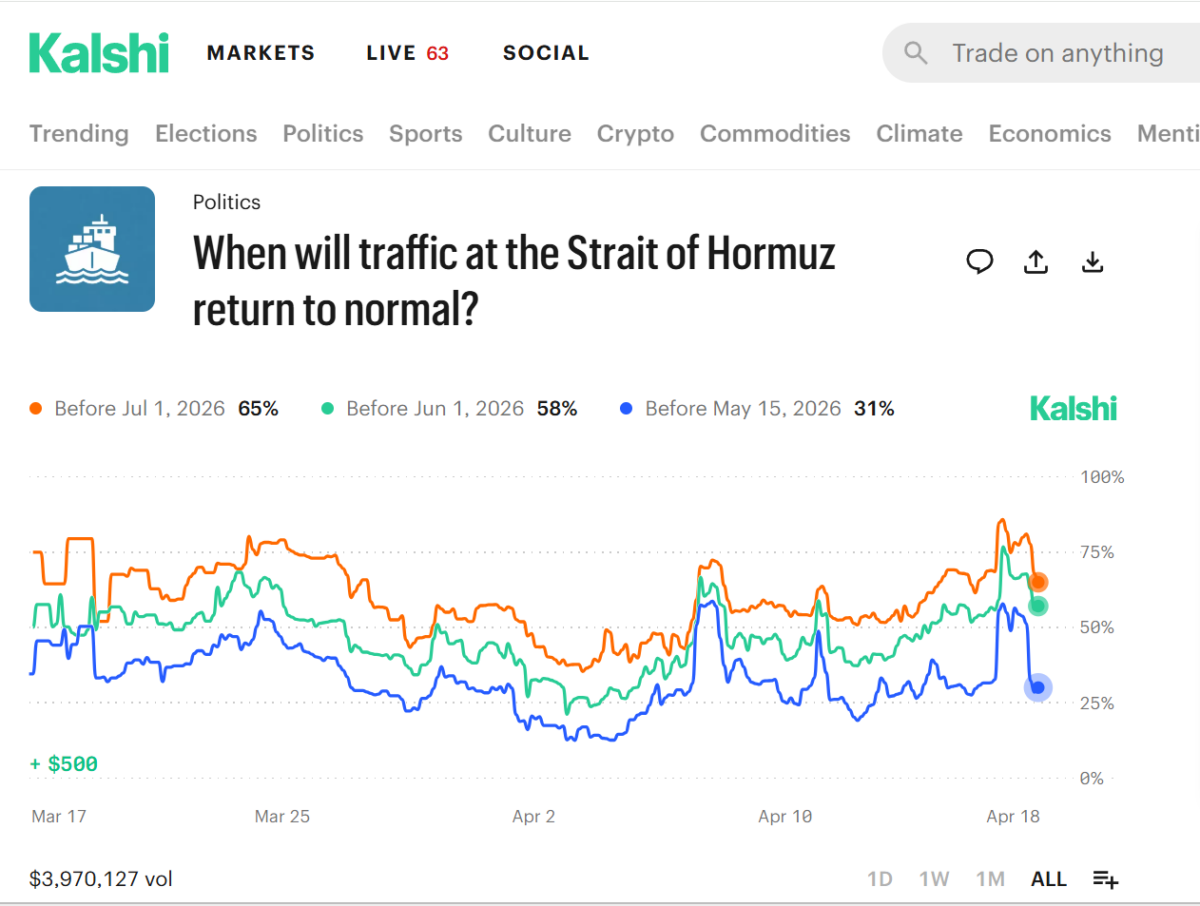Go to the SOCIAL page
Screen dimensions: 1200x906
coord(546,53)
